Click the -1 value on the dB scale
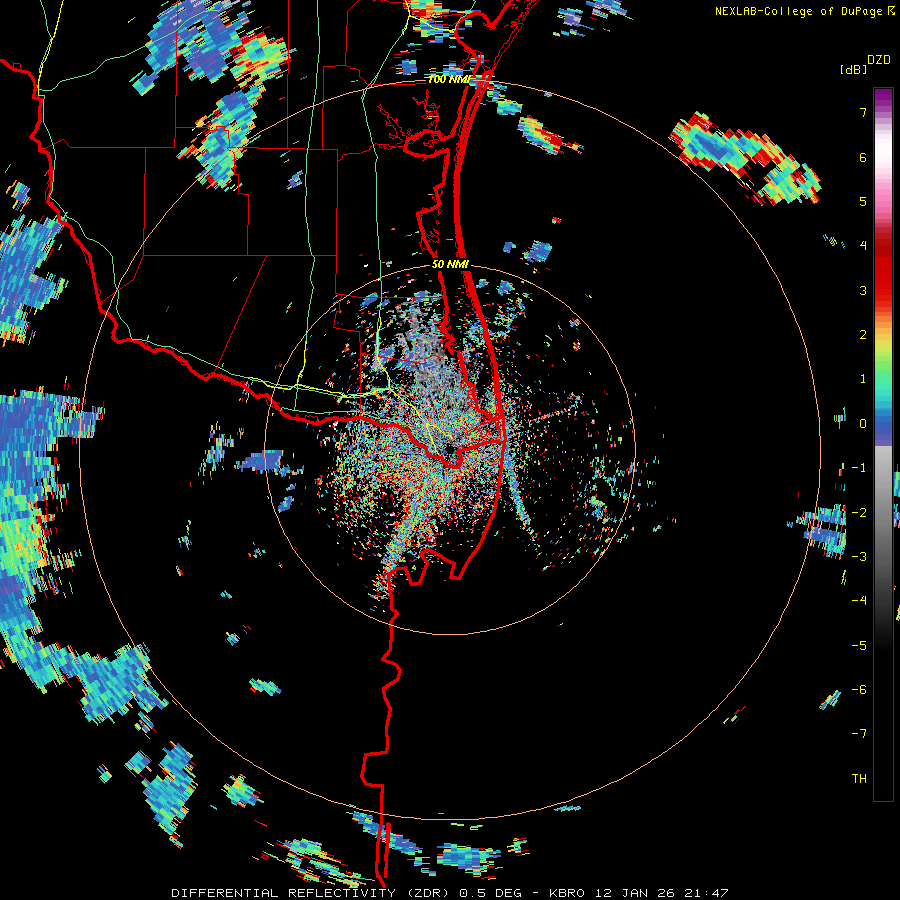Image resolution: width=900 pixels, height=900 pixels. click(x=859, y=468)
